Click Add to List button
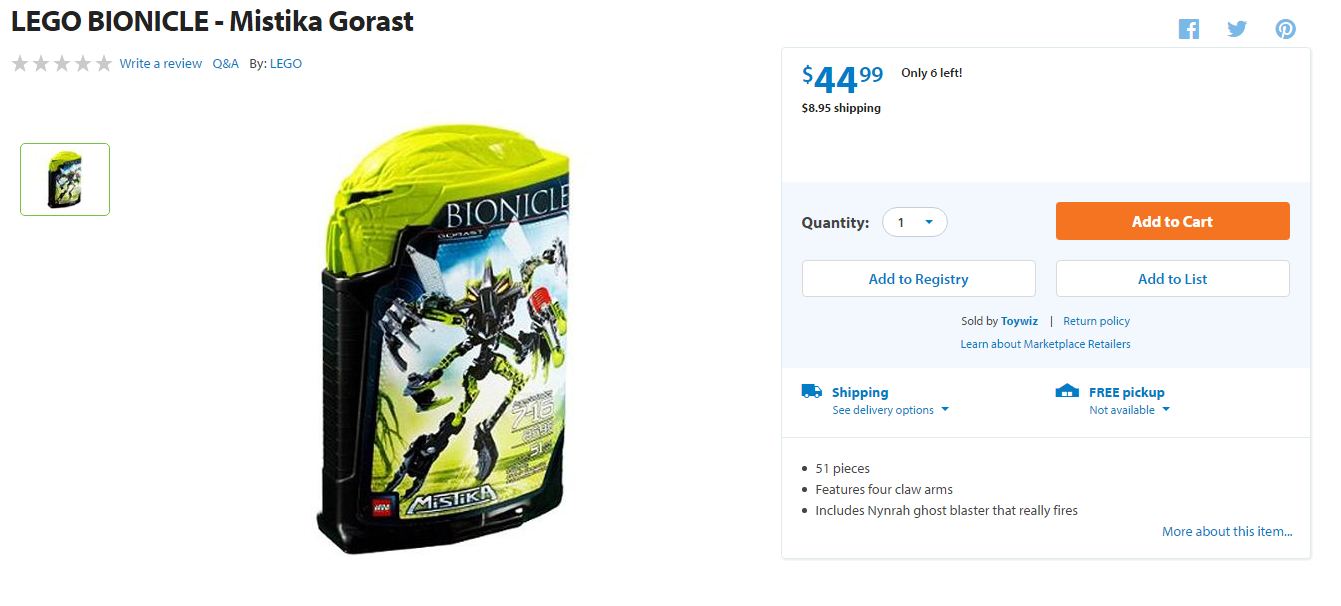 click(1172, 279)
